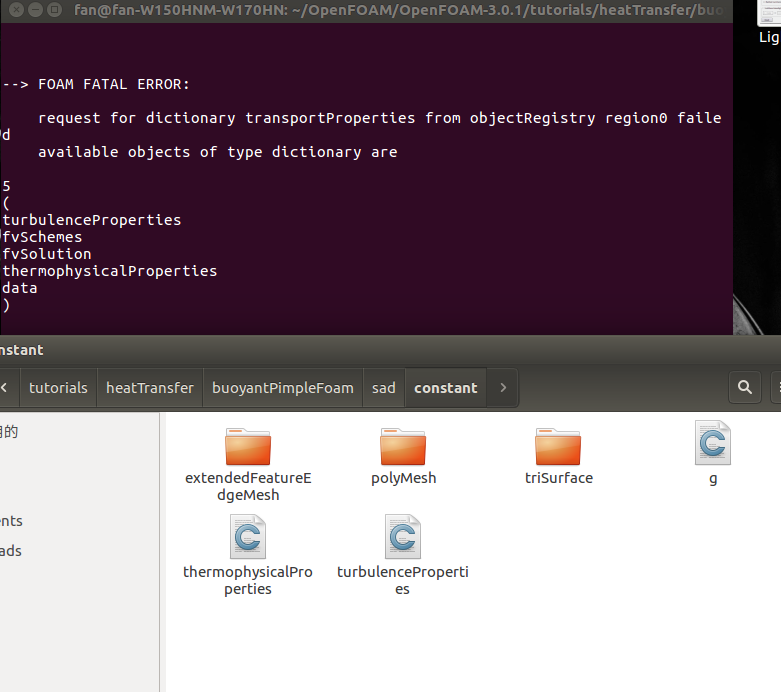The image size is (781, 692).
Task: Click data in the terminal output
Action: pos(20,288)
